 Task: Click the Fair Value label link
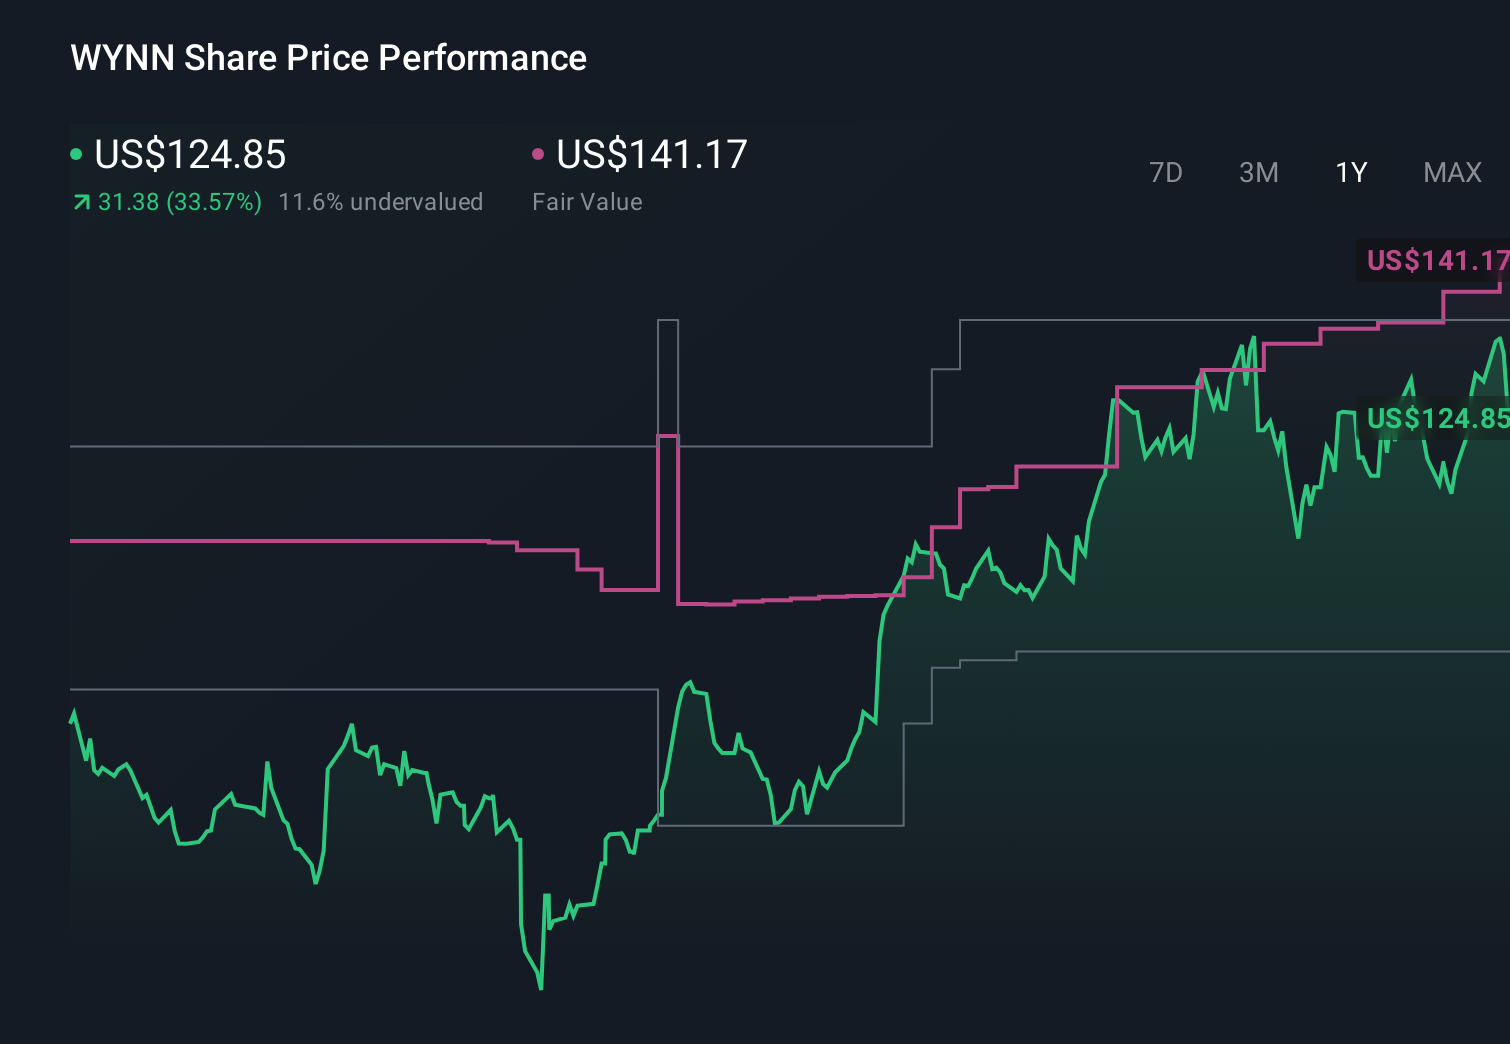point(588,202)
